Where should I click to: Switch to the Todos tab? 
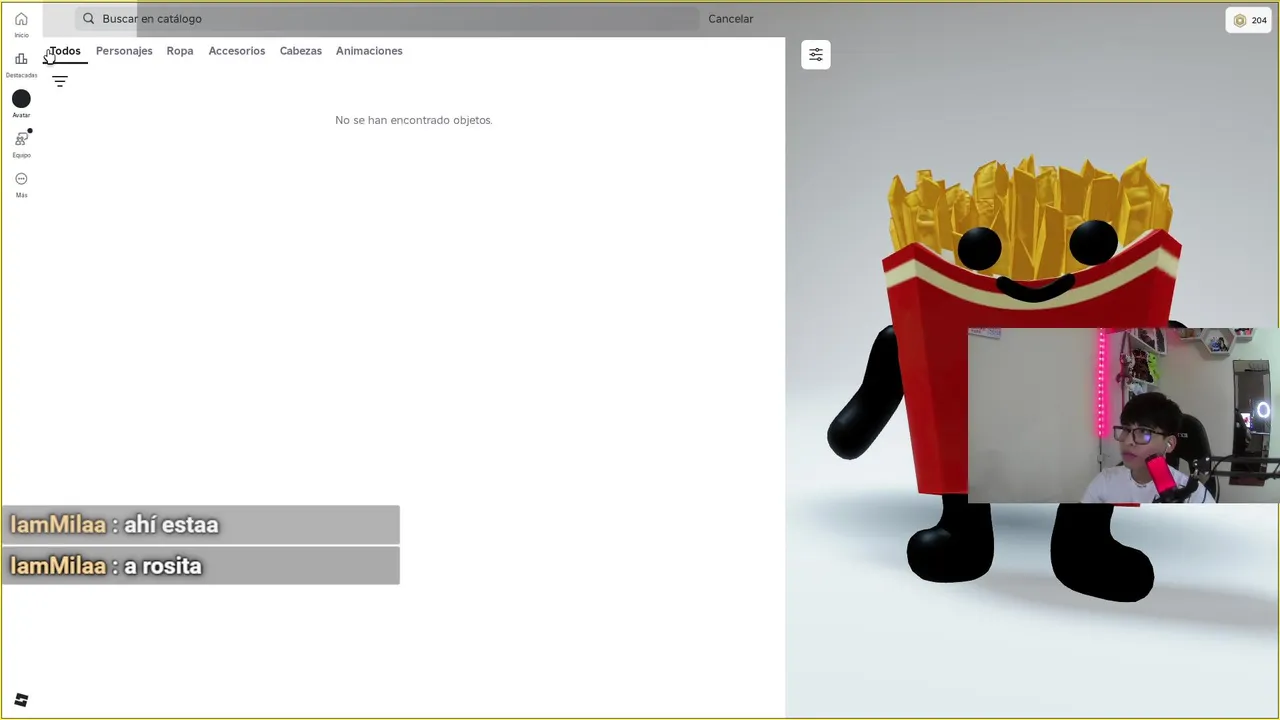click(65, 51)
